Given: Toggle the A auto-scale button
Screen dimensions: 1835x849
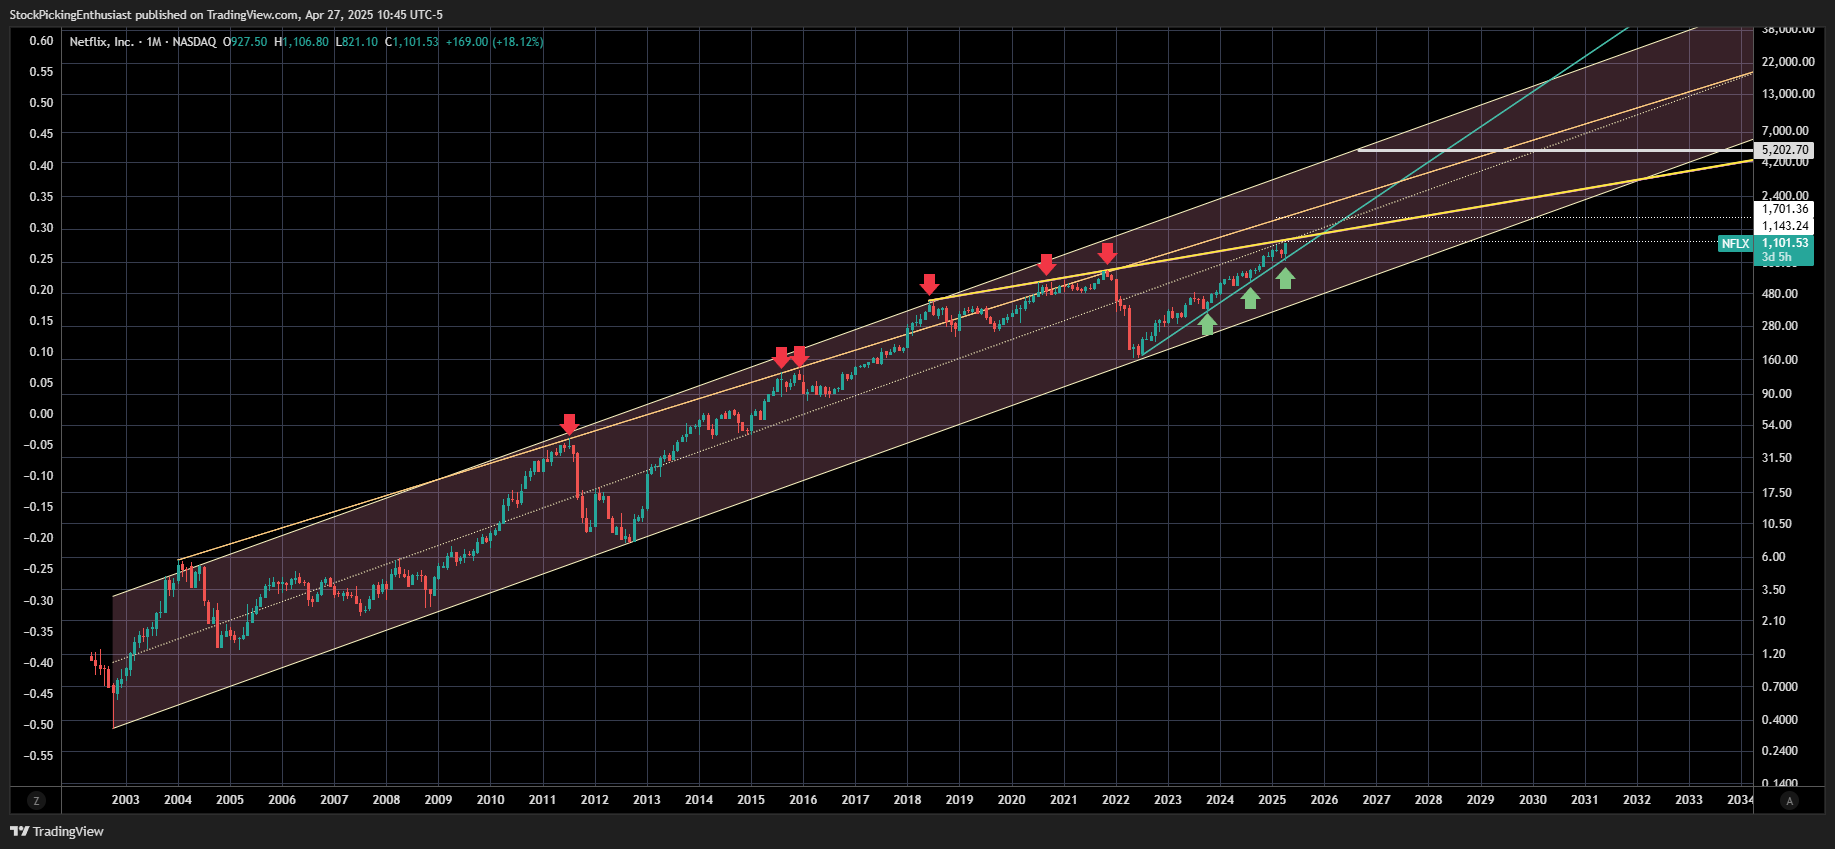Looking at the screenshot, I should coord(1790,800).
